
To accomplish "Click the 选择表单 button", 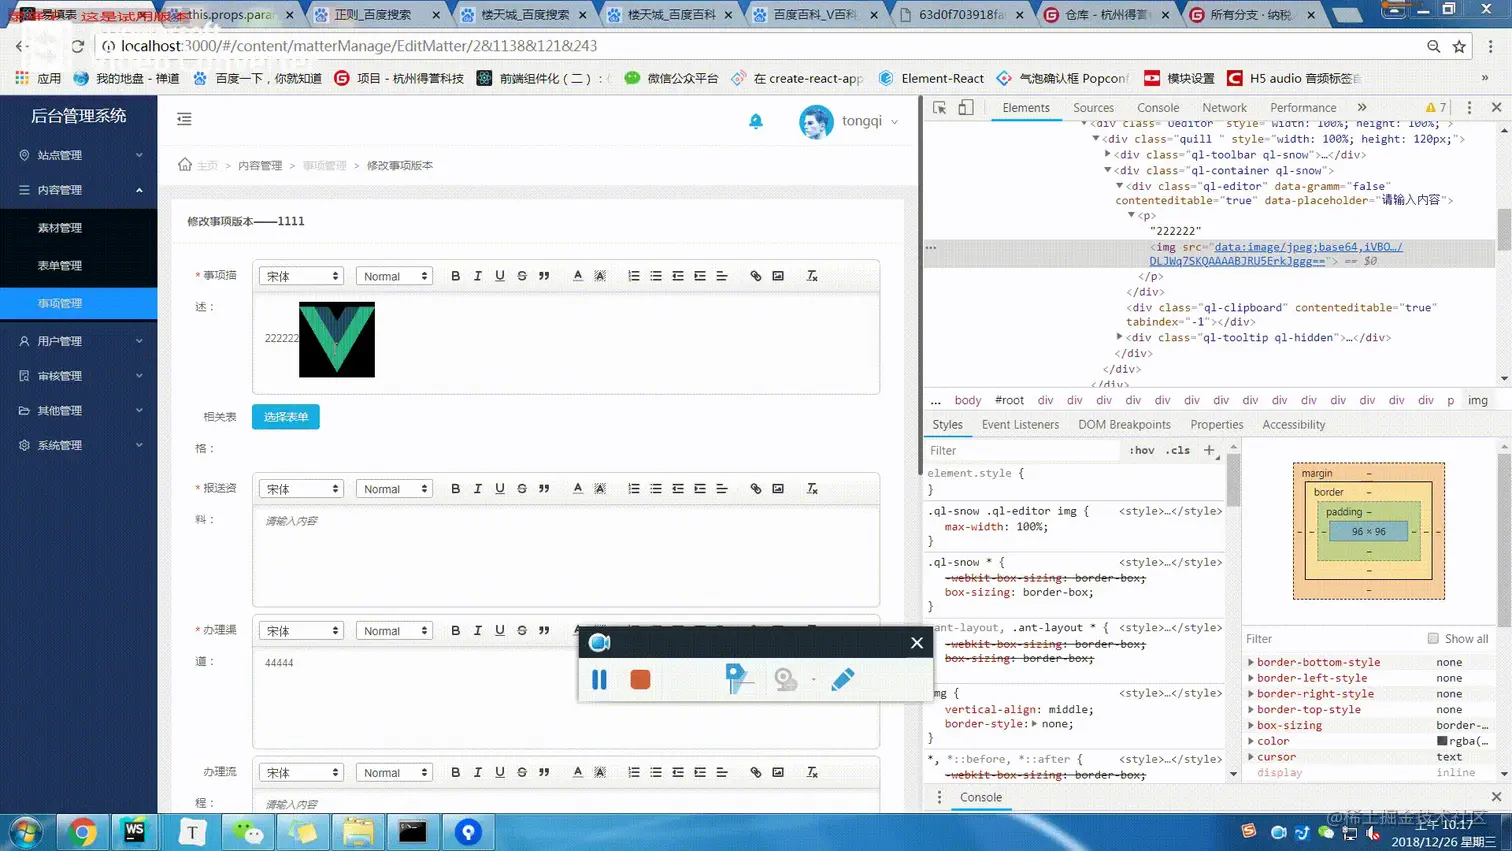I will (288, 417).
